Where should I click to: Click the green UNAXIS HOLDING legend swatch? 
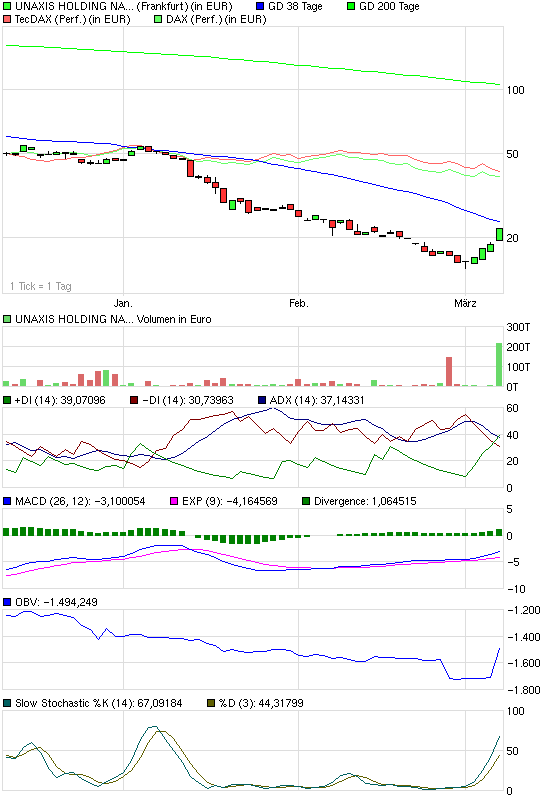click(7, 7)
